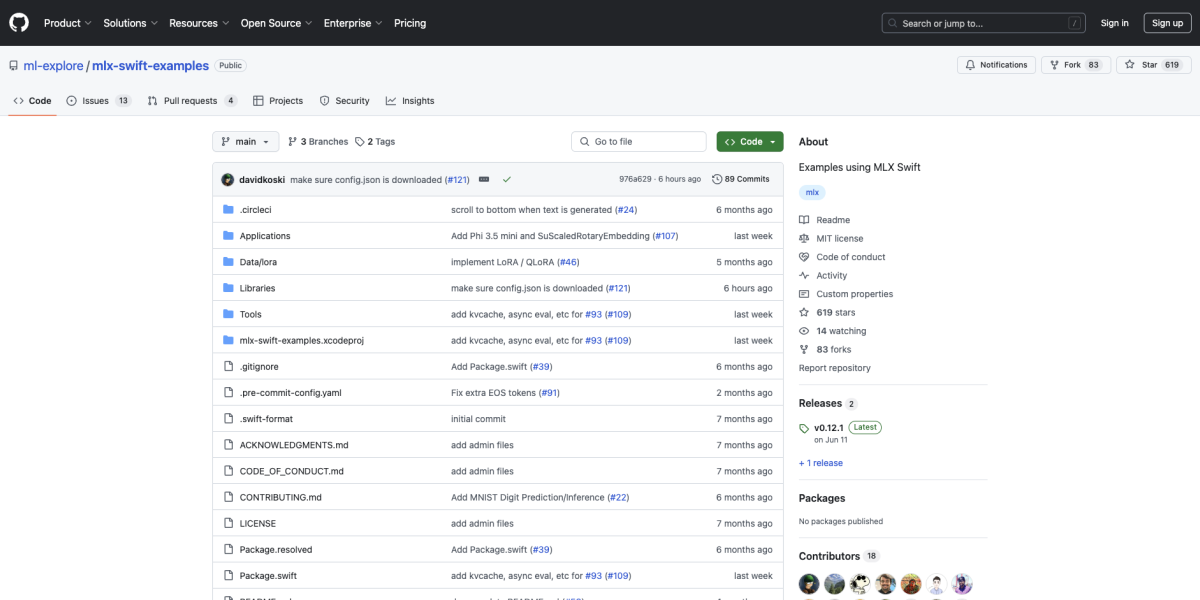Click the green checkmark build status icon
This screenshot has width=1200, height=600.
click(507, 179)
